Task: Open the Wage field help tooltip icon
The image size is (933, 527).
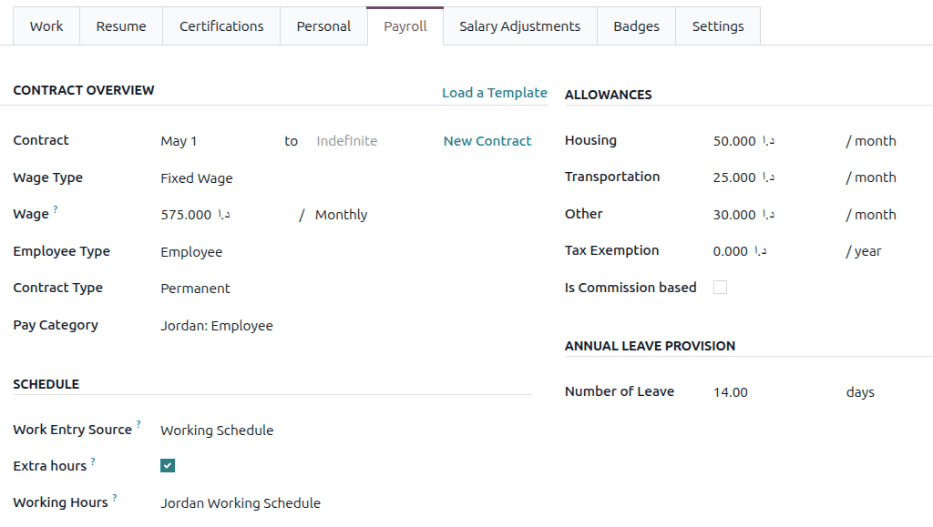Action: click(55, 209)
